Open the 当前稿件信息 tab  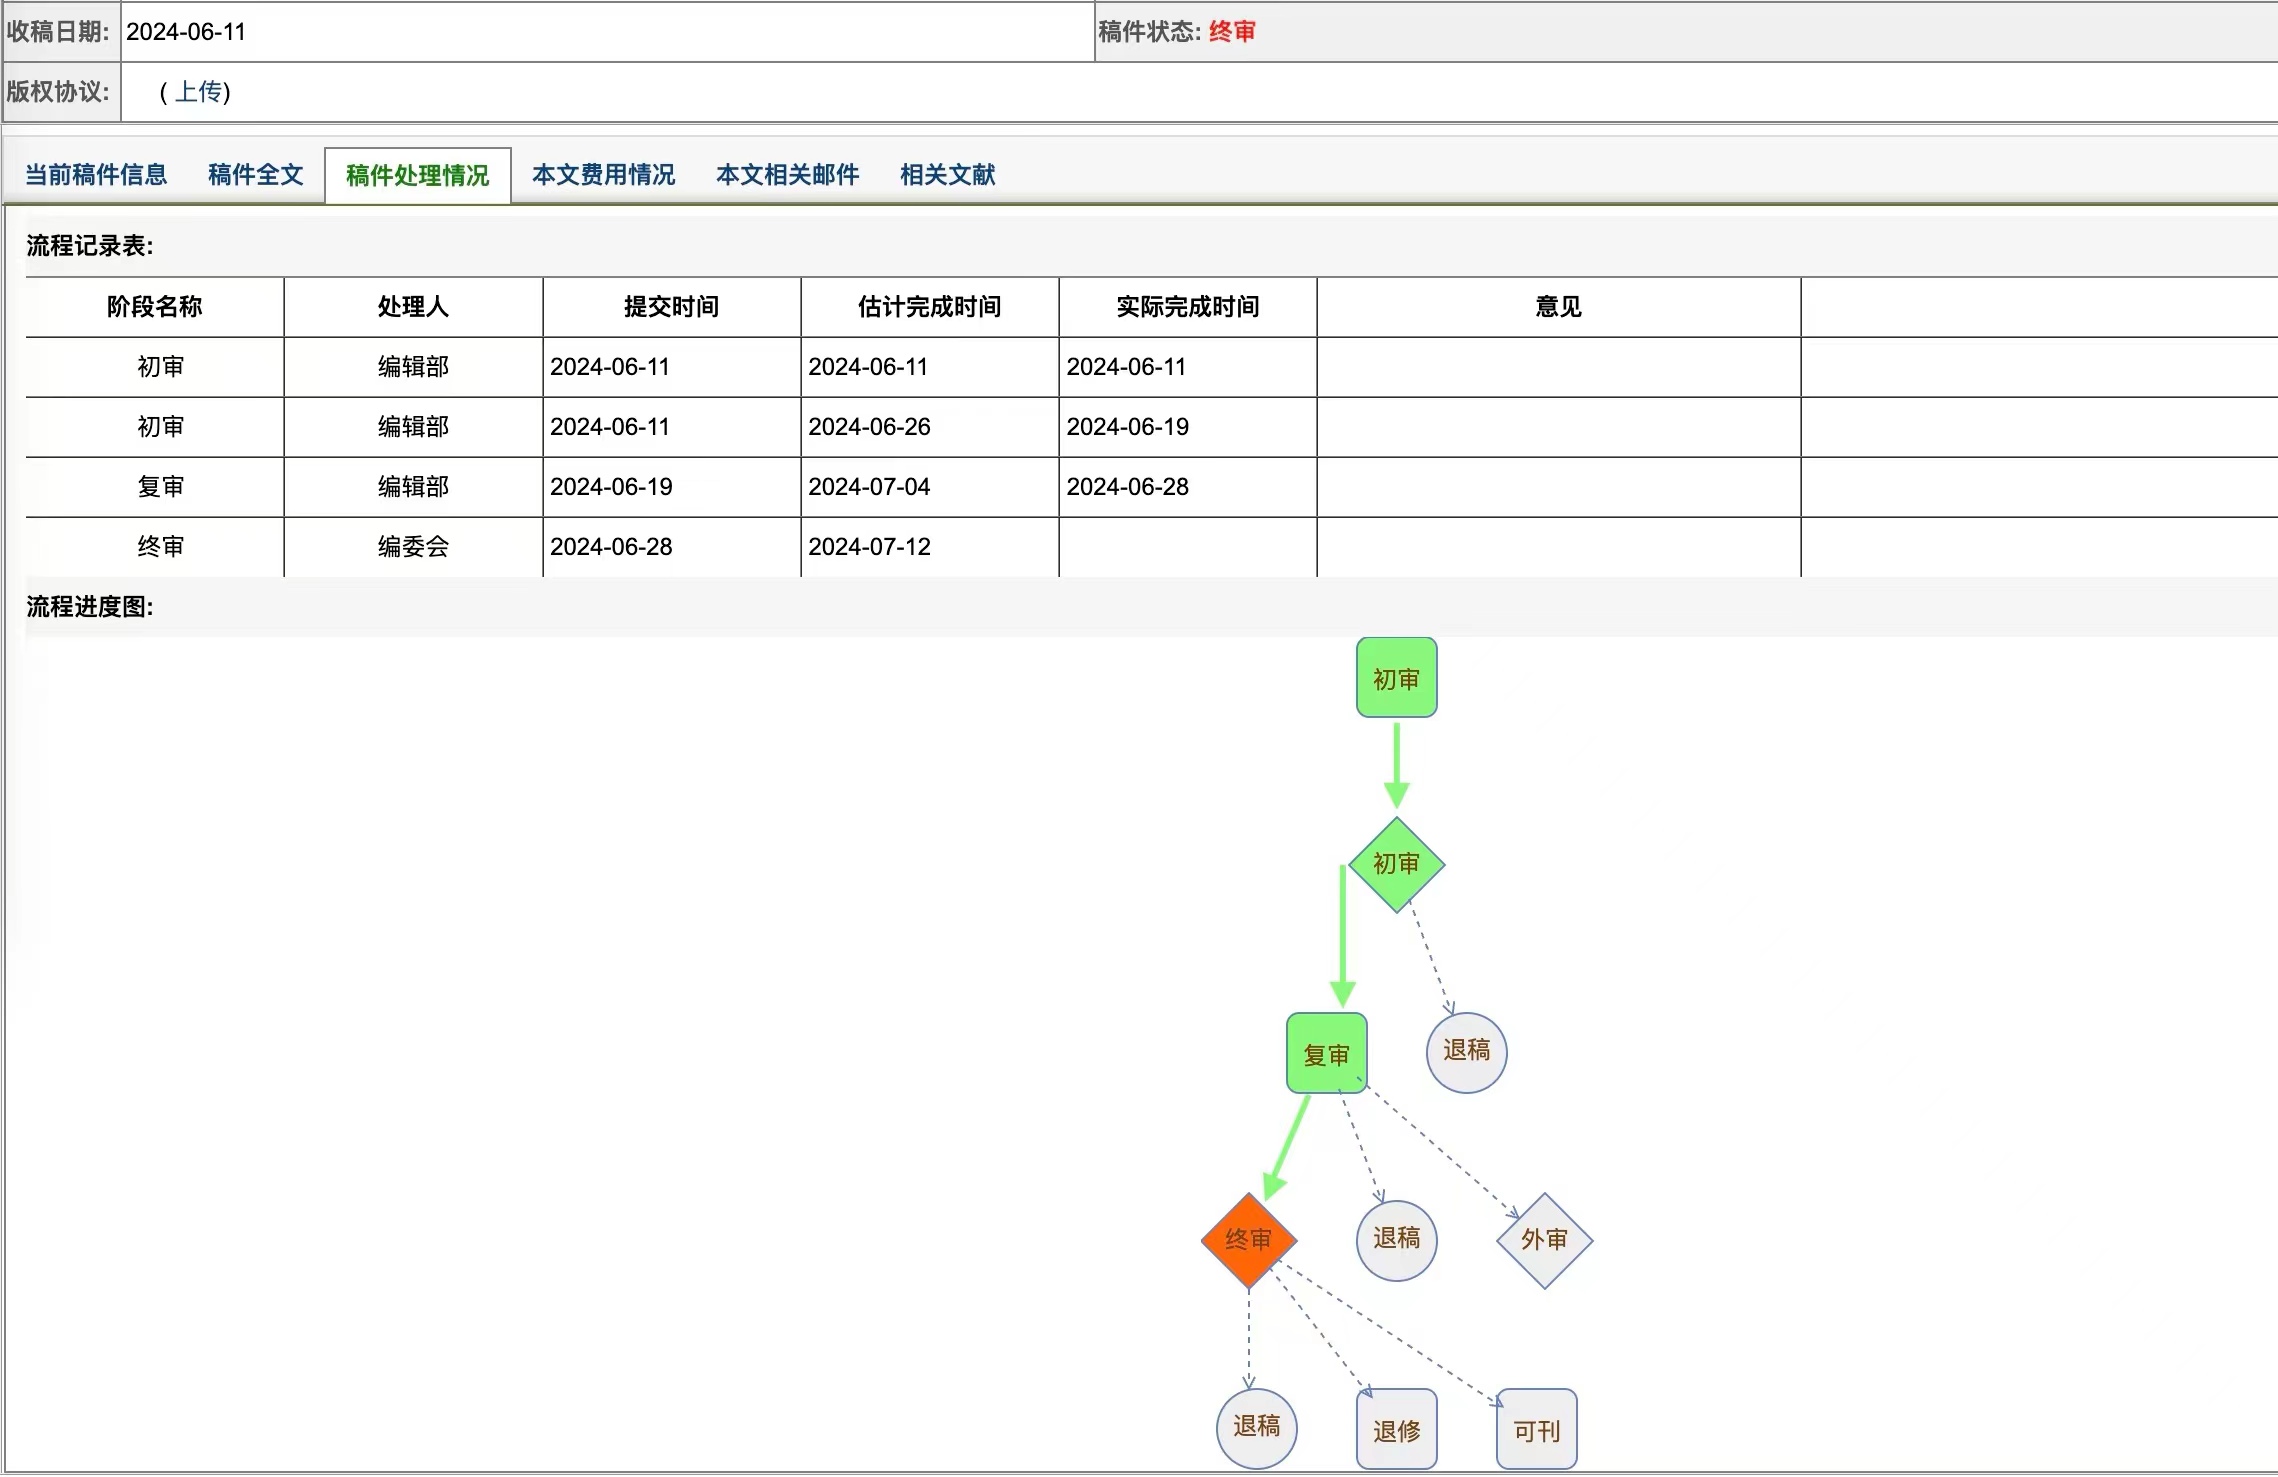(x=96, y=175)
